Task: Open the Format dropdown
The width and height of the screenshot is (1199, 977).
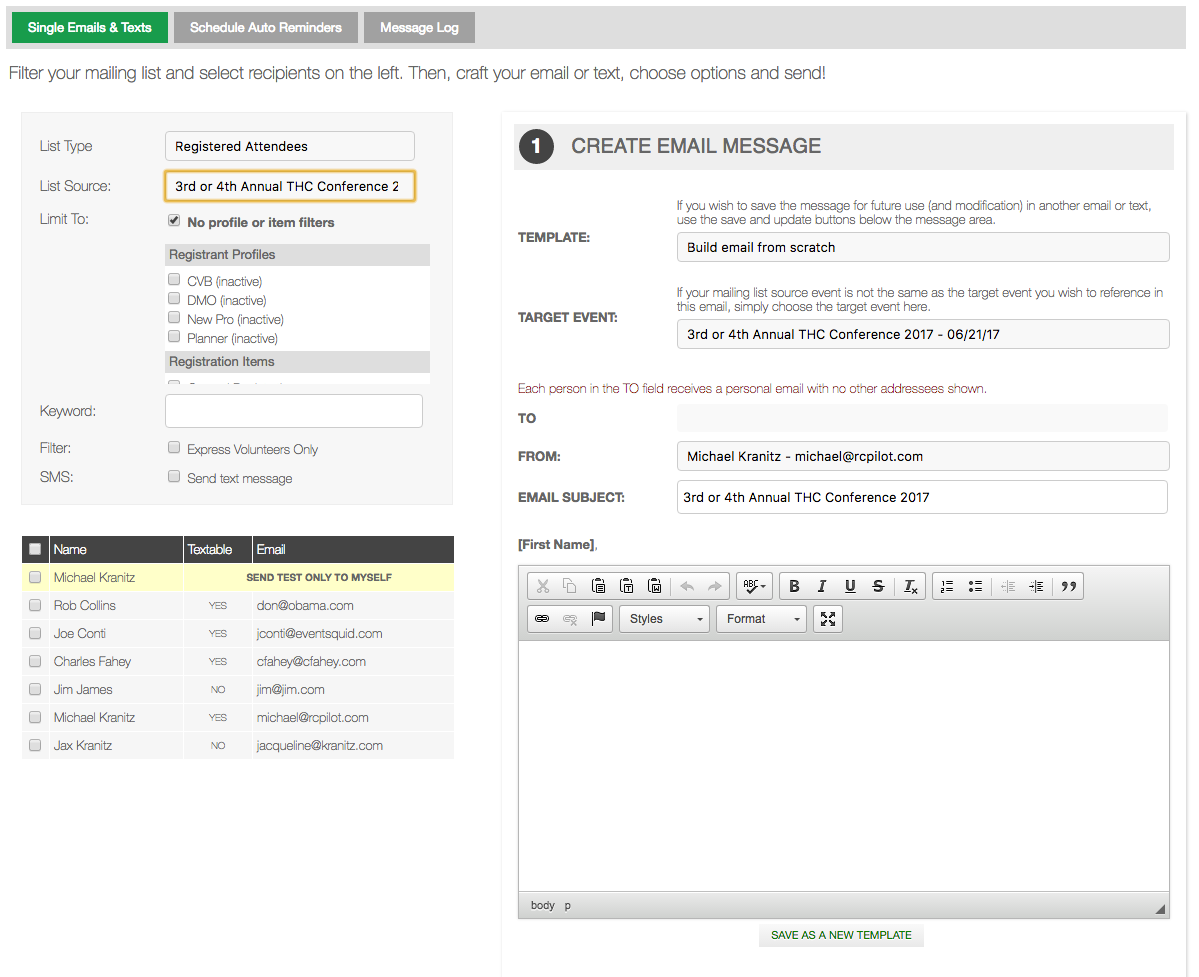Action: click(x=762, y=619)
